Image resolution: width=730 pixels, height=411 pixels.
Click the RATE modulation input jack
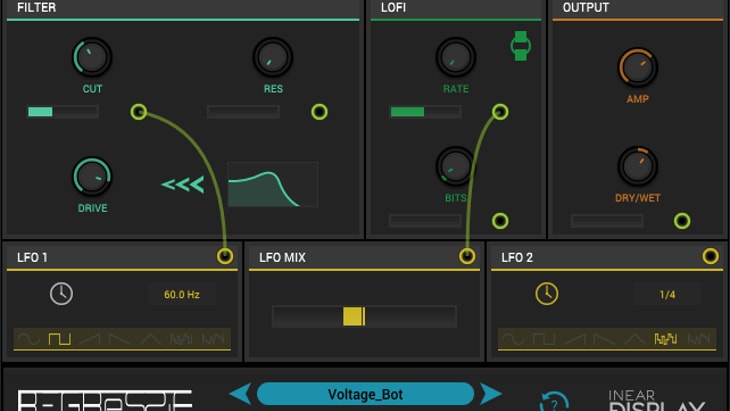500,112
